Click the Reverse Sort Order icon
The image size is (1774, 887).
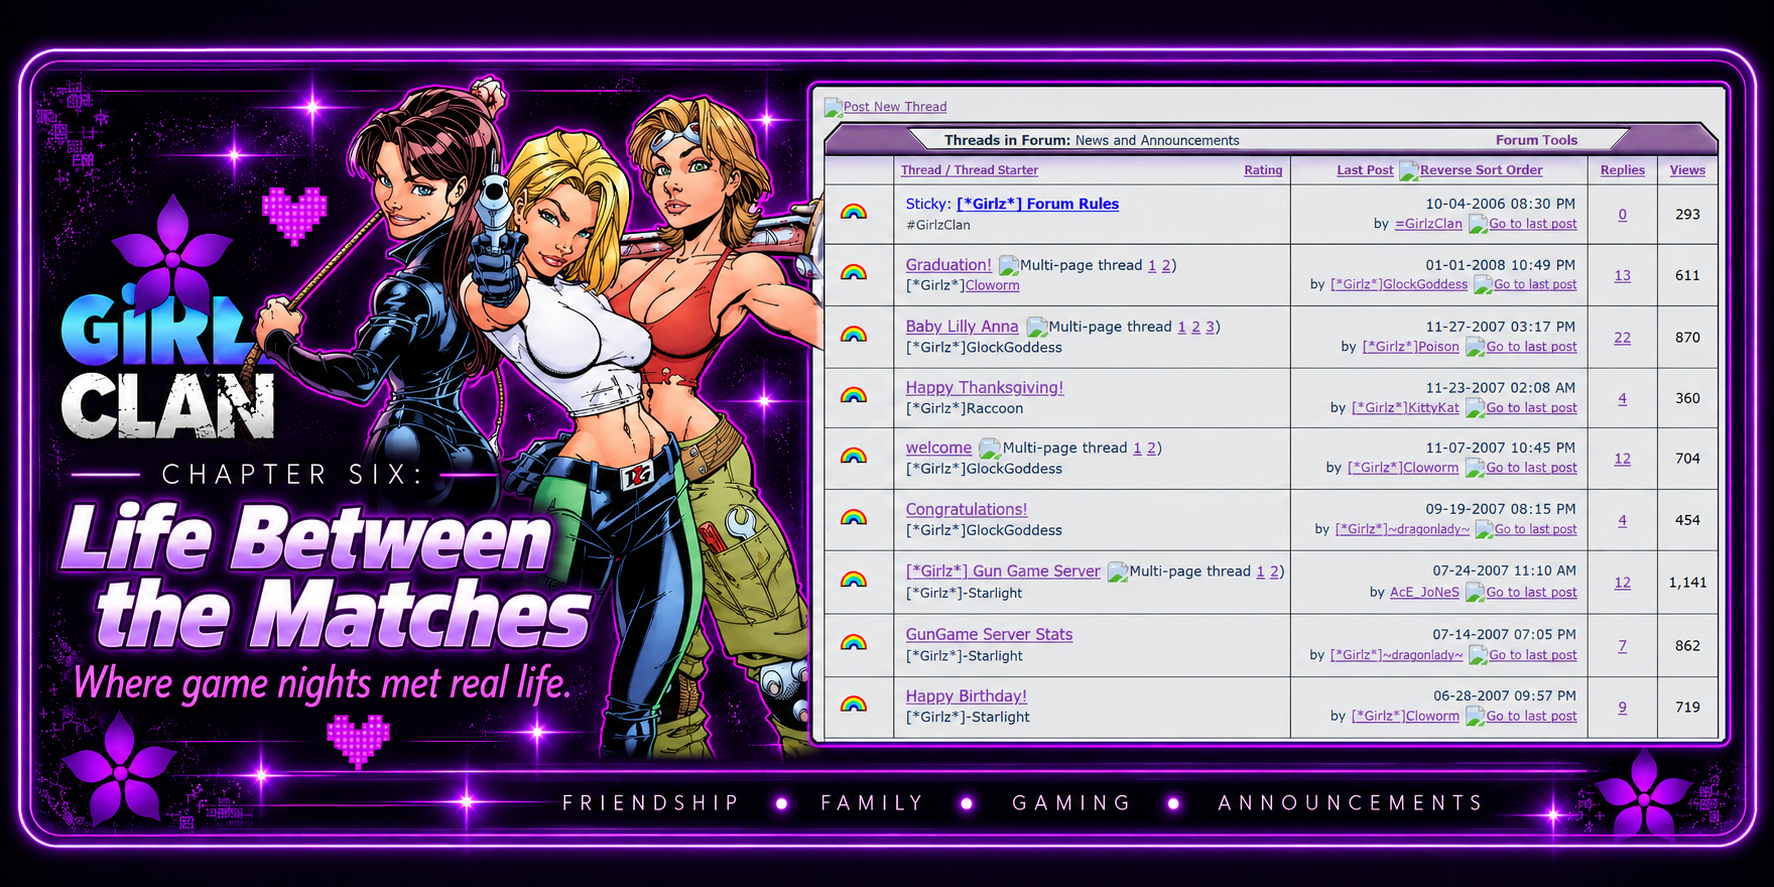(1408, 171)
